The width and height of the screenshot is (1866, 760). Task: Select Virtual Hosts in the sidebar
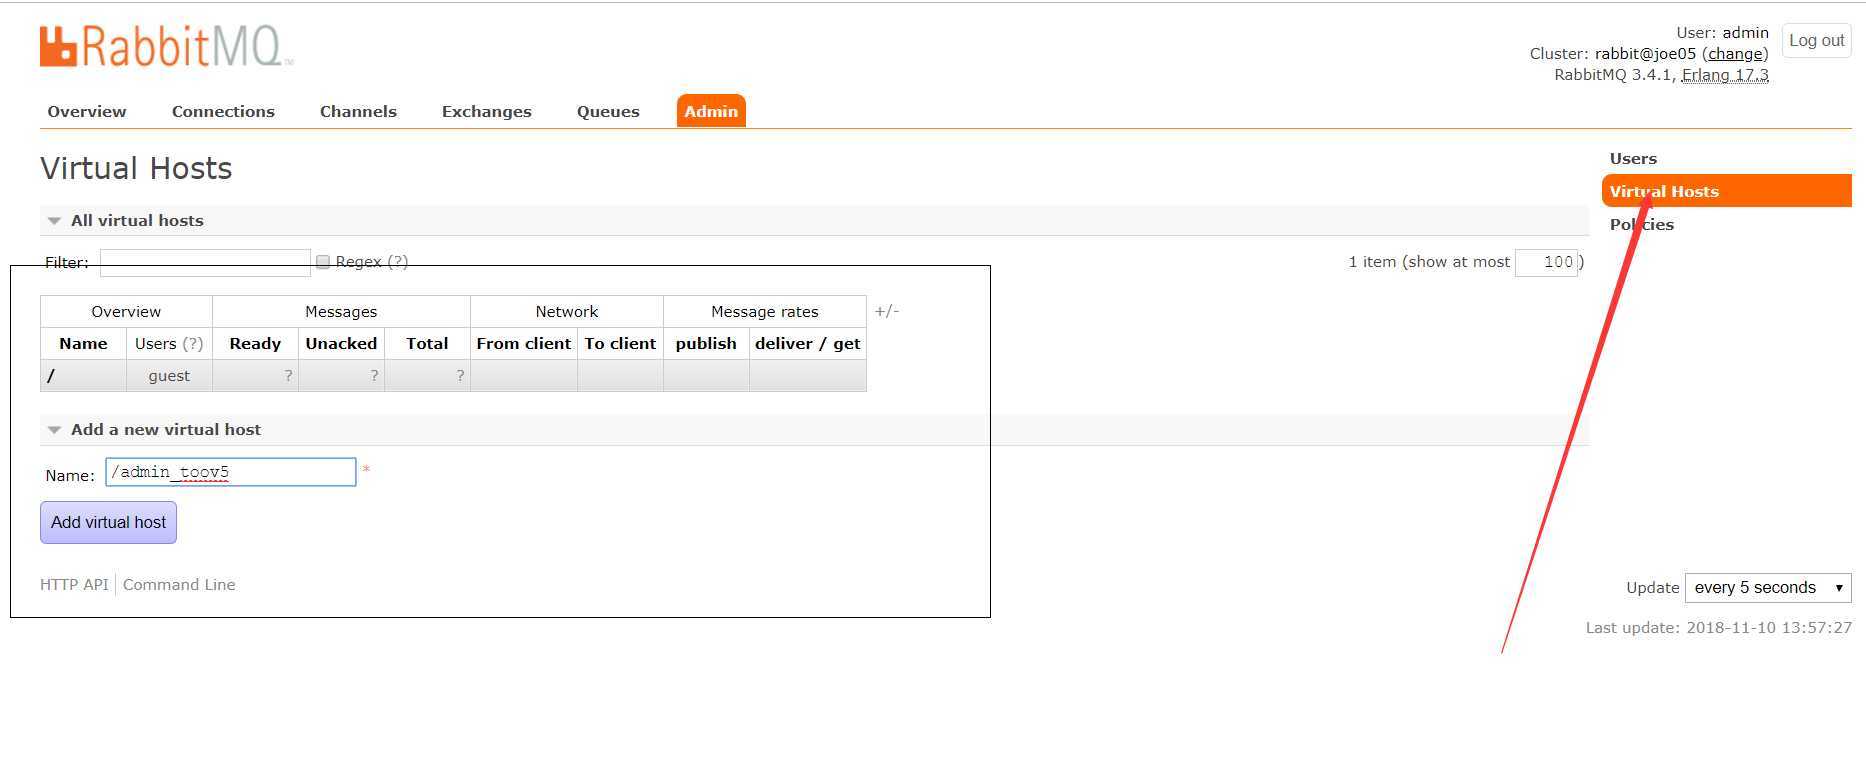1727,191
